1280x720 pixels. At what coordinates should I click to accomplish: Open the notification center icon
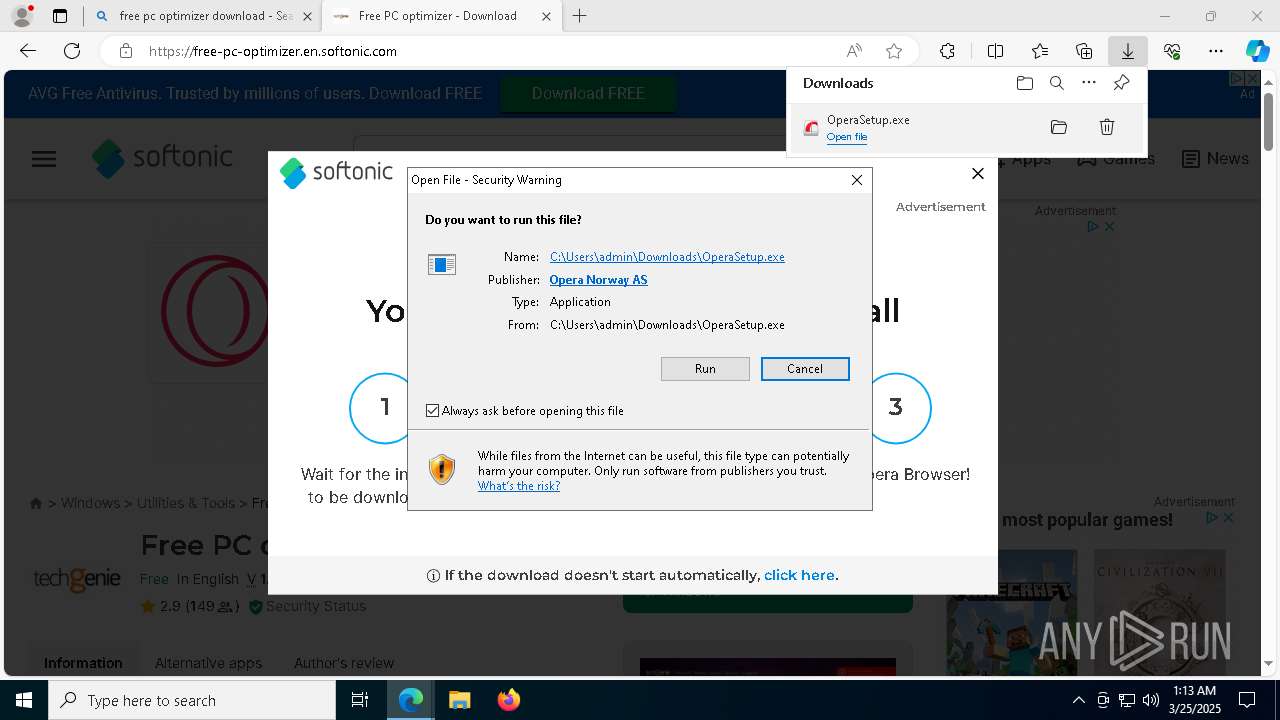[1247, 700]
